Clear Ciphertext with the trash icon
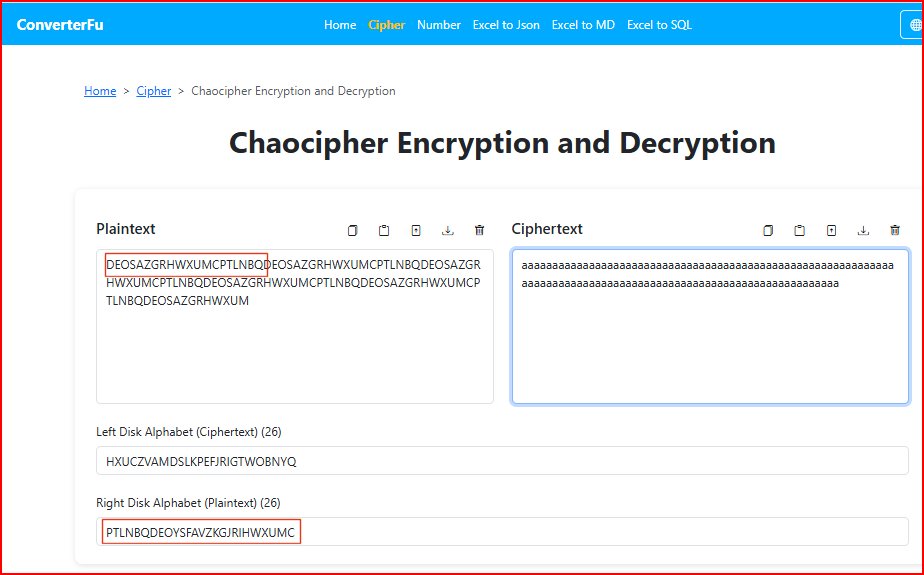 click(895, 230)
